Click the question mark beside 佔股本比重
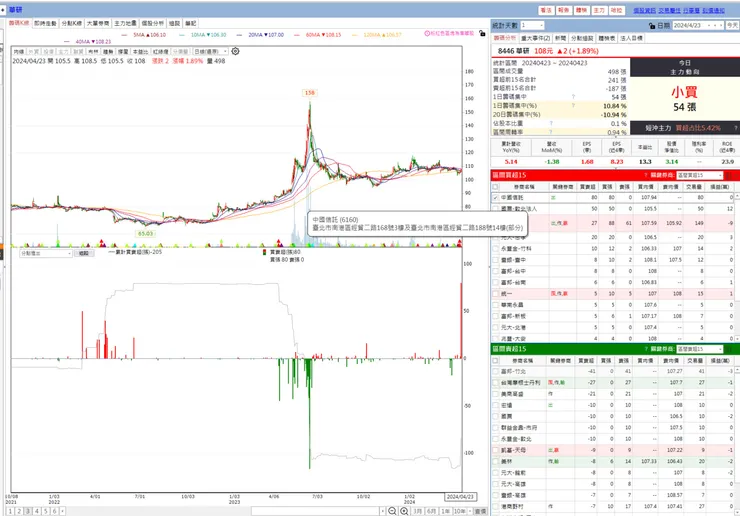The width and height of the screenshot is (740, 516). click(x=551, y=124)
